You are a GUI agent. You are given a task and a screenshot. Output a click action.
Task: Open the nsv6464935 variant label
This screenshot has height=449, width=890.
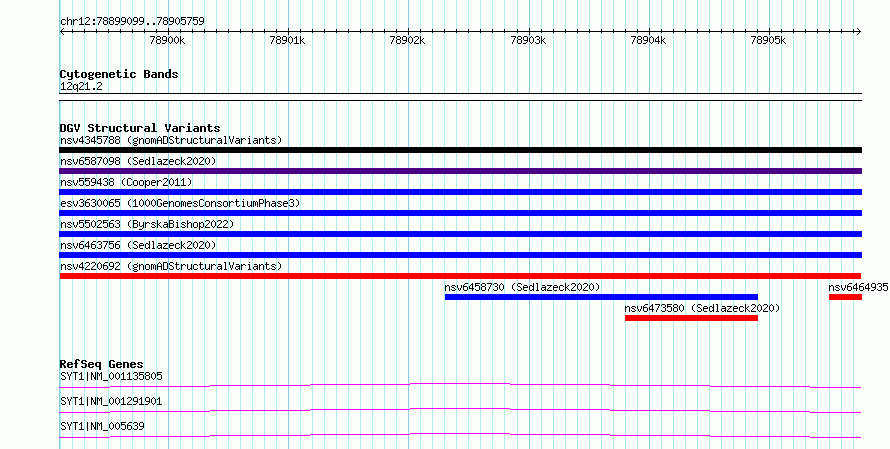[858, 287]
